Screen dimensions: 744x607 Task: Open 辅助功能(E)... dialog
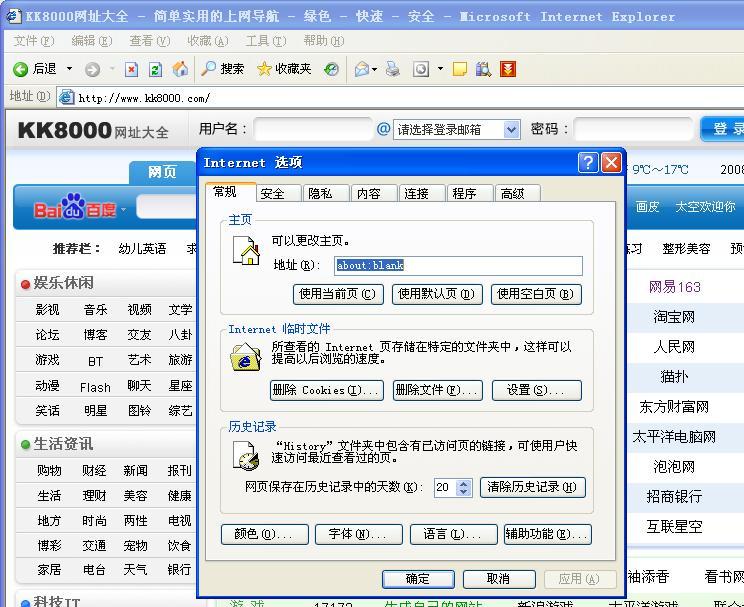click(548, 534)
